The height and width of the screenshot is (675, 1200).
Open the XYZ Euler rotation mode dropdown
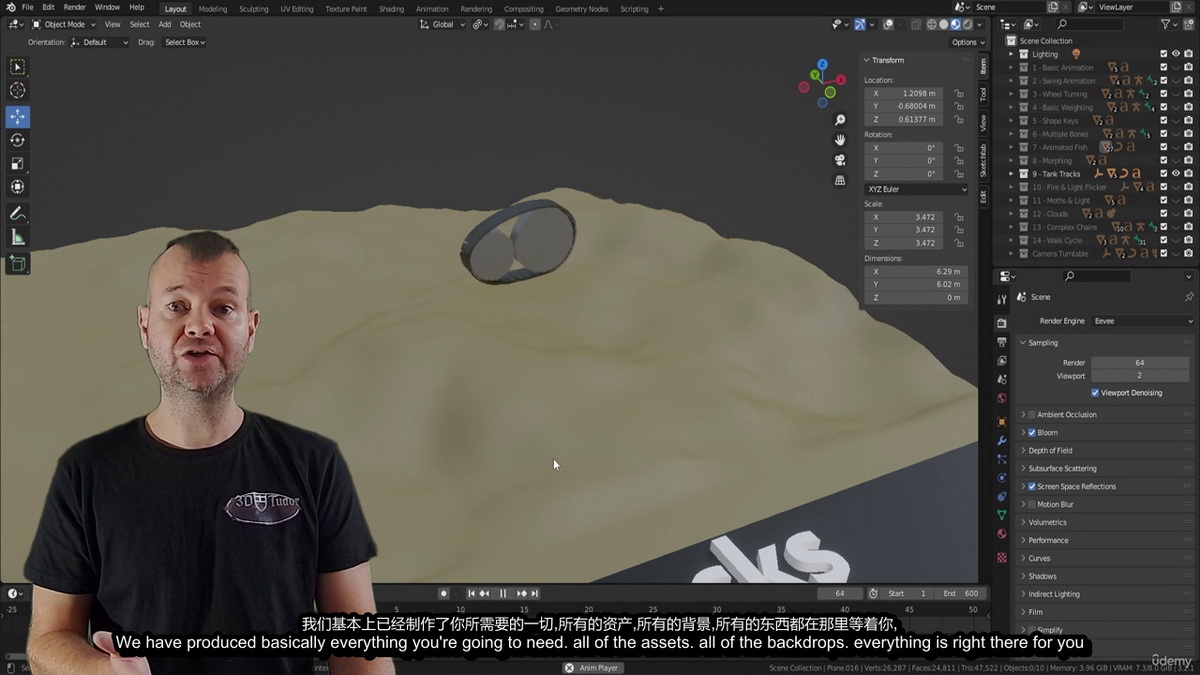pyautogui.click(x=916, y=189)
